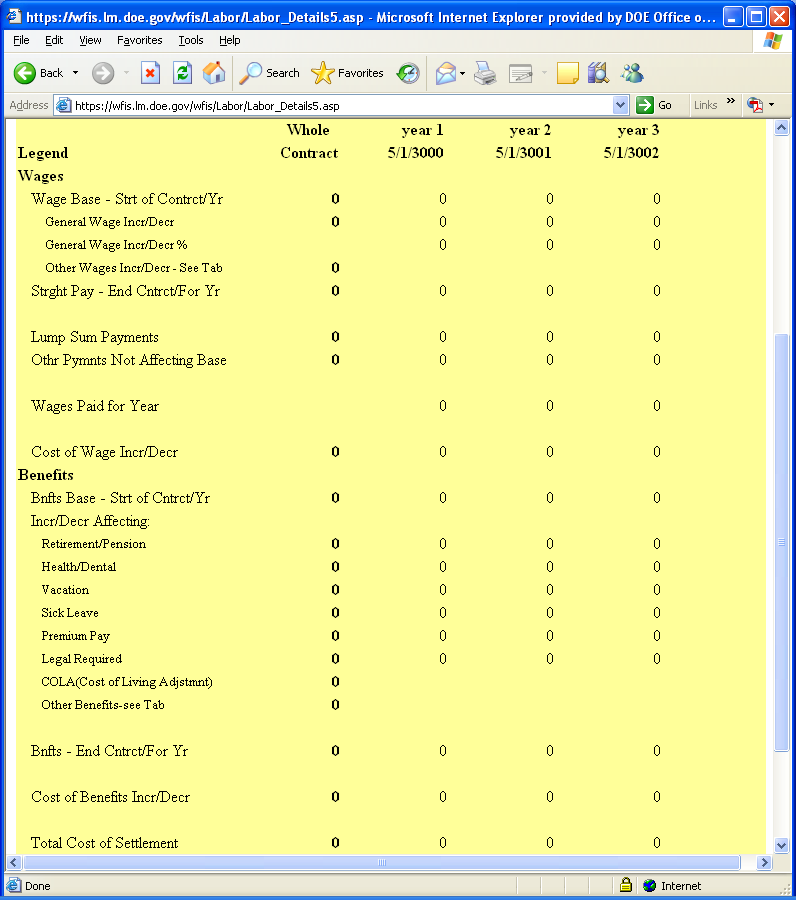Refresh the page using the green arrows icon

[183, 73]
